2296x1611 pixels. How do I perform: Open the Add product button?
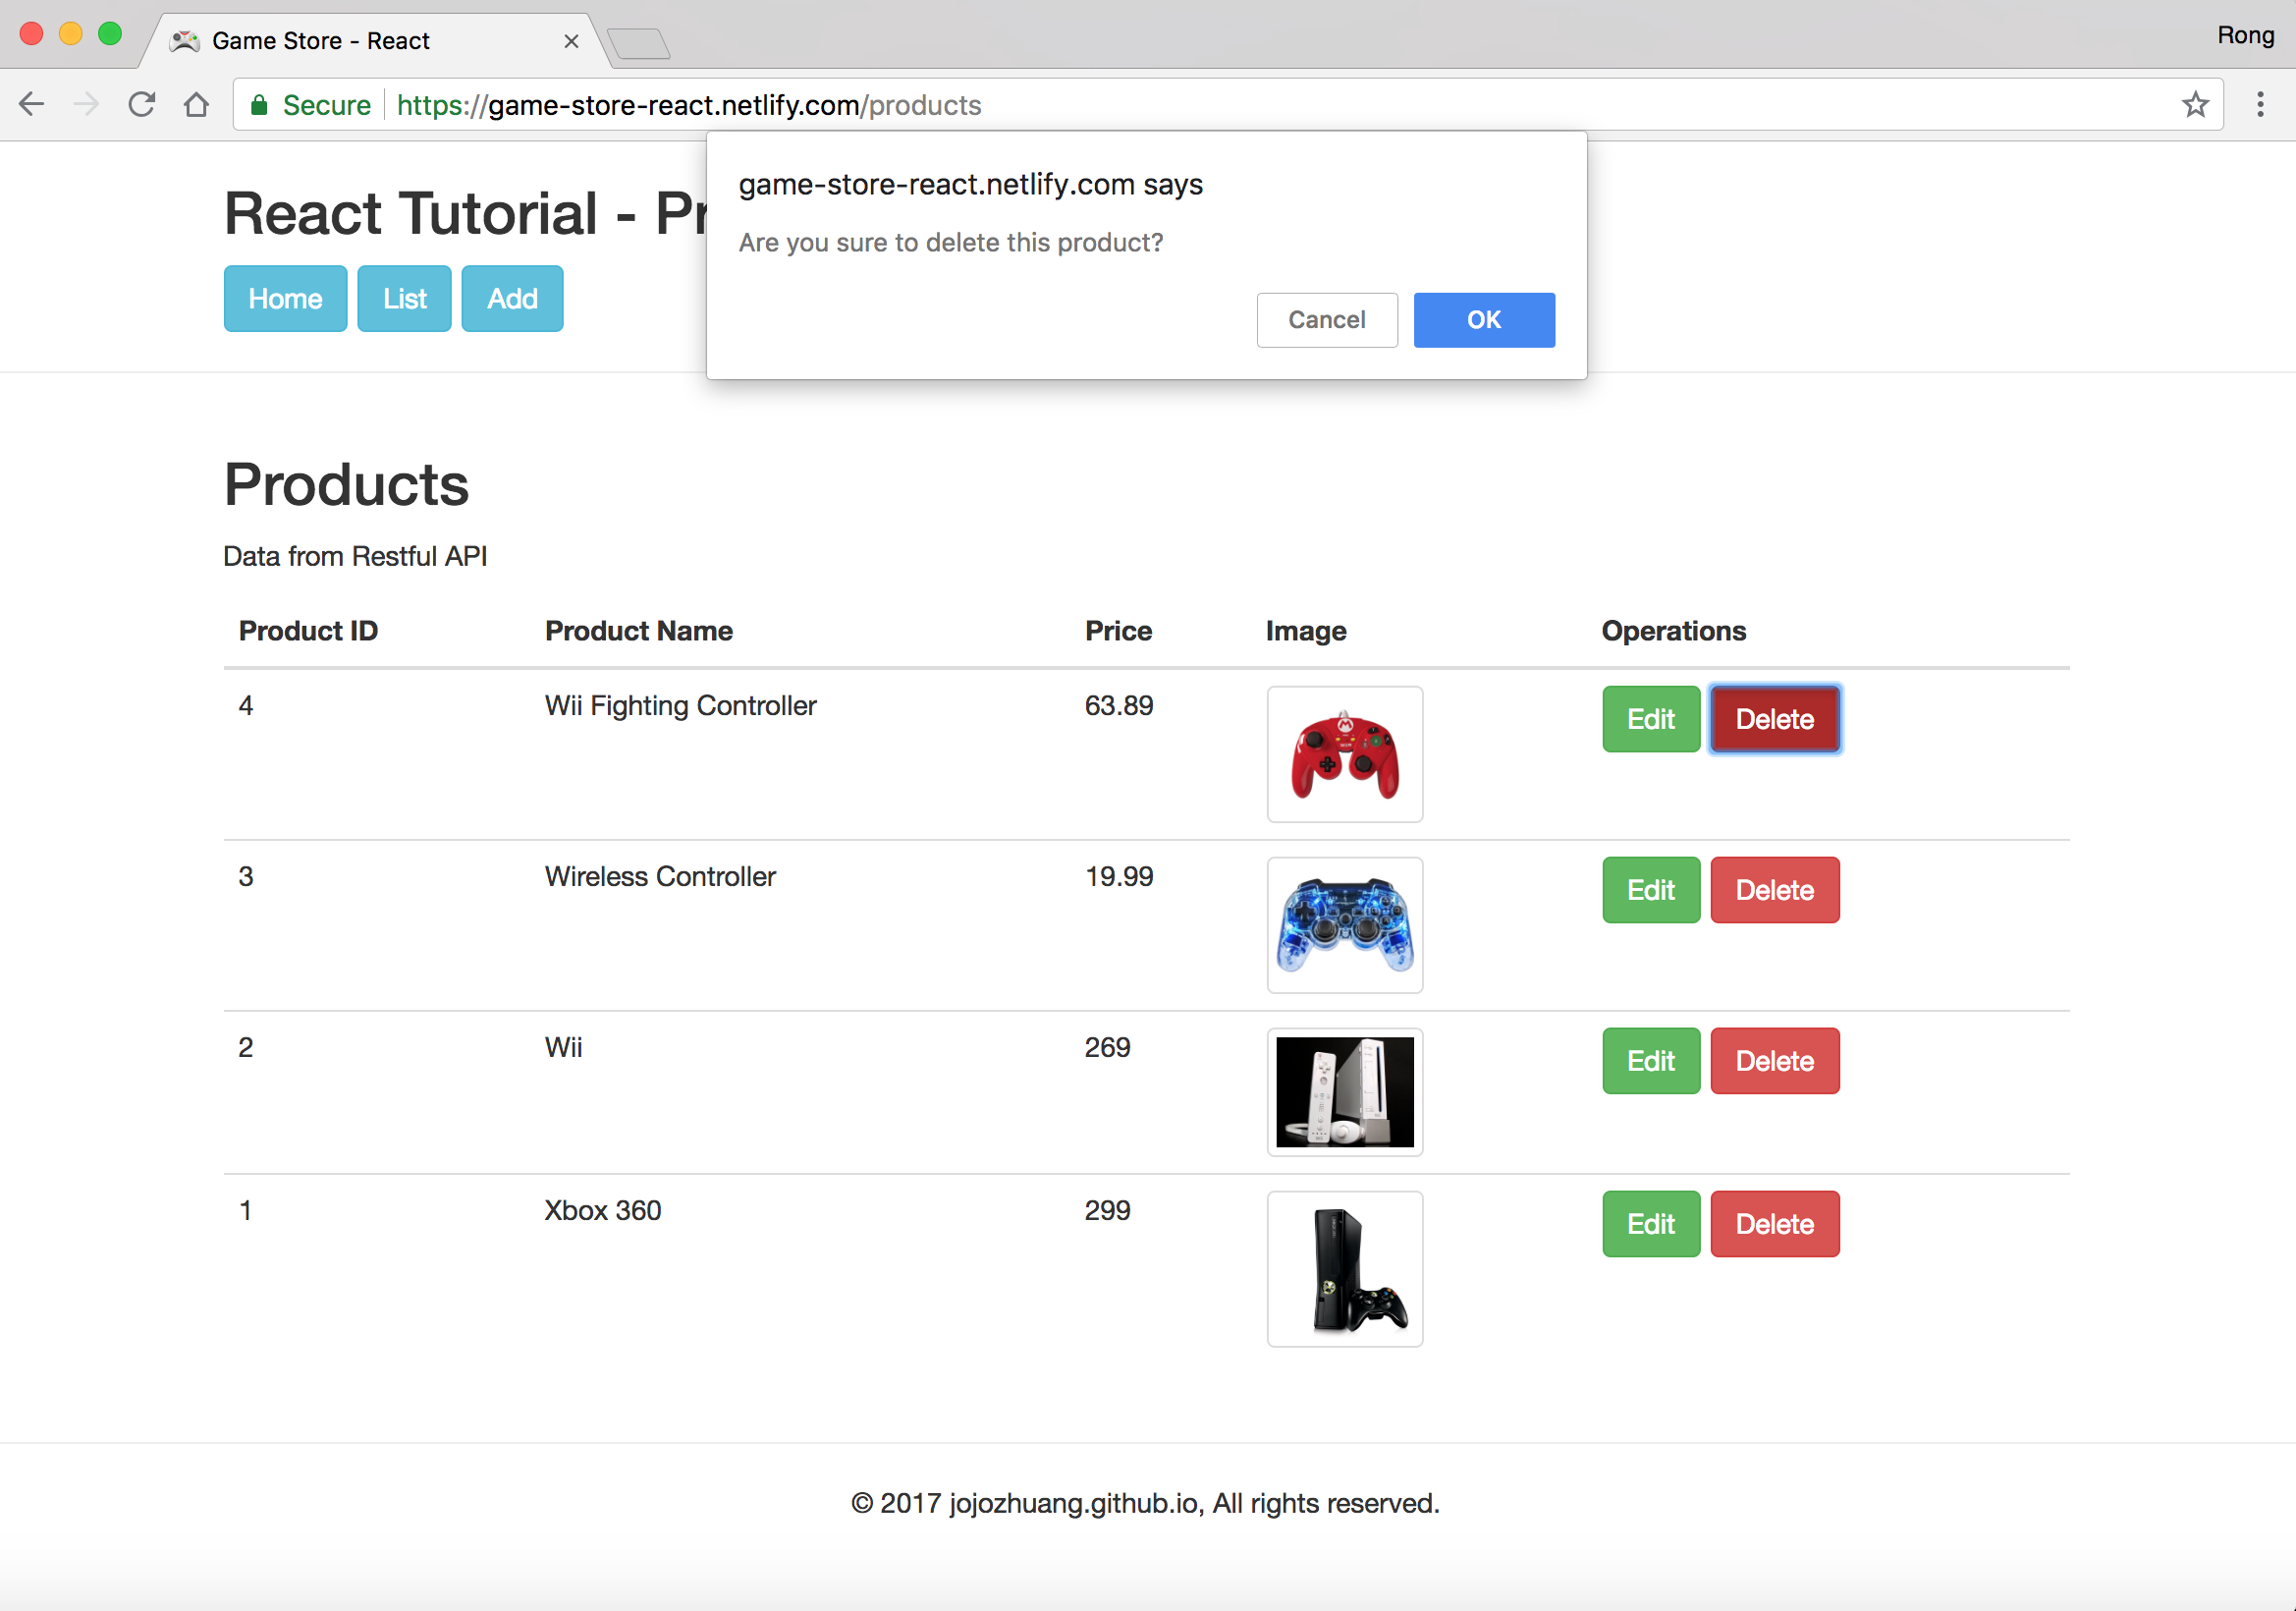click(512, 298)
